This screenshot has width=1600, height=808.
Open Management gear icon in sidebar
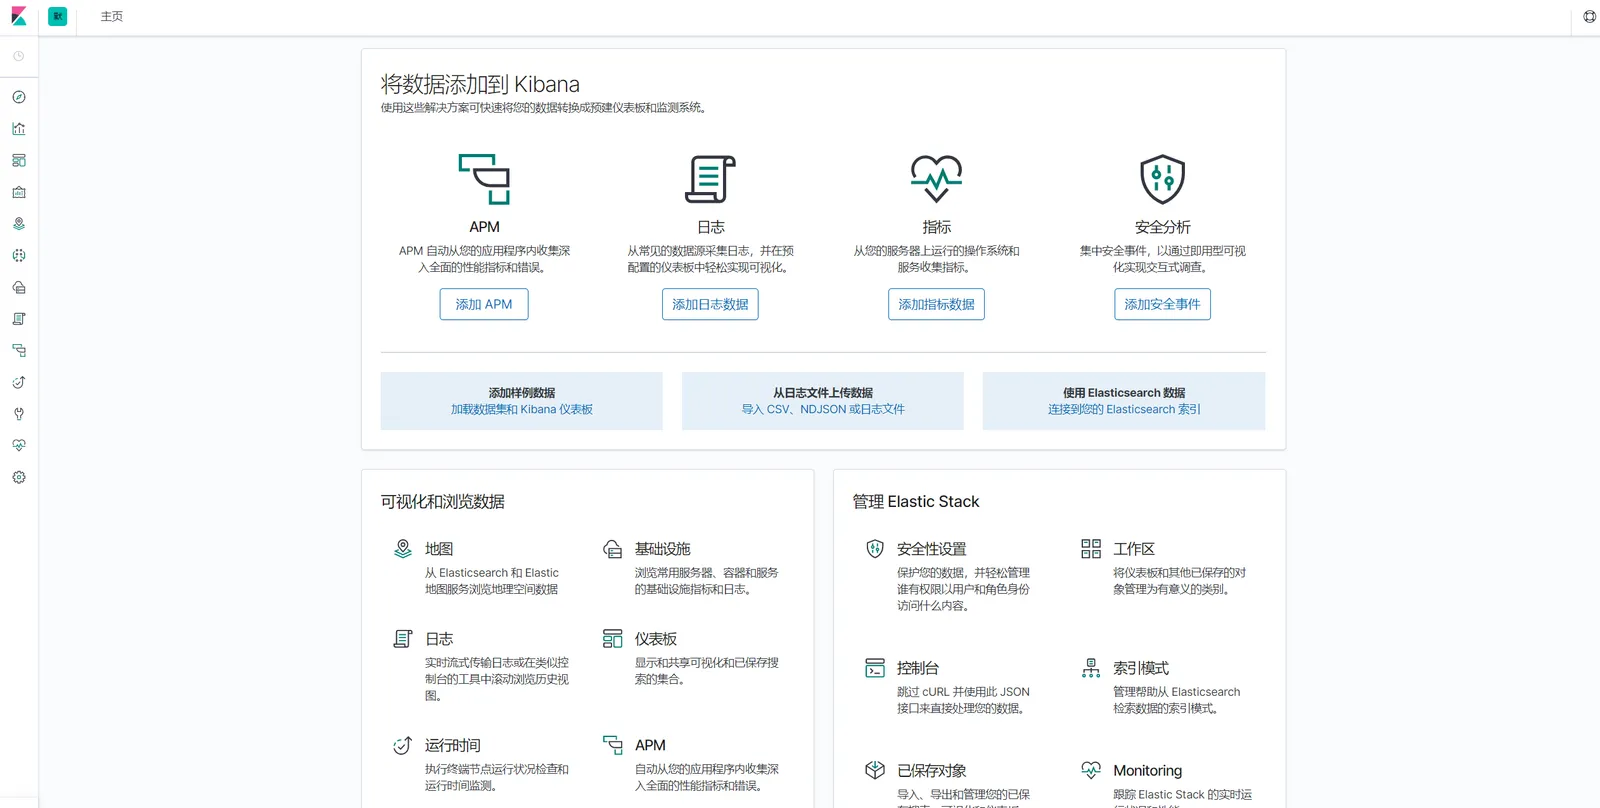pyautogui.click(x=18, y=477)
